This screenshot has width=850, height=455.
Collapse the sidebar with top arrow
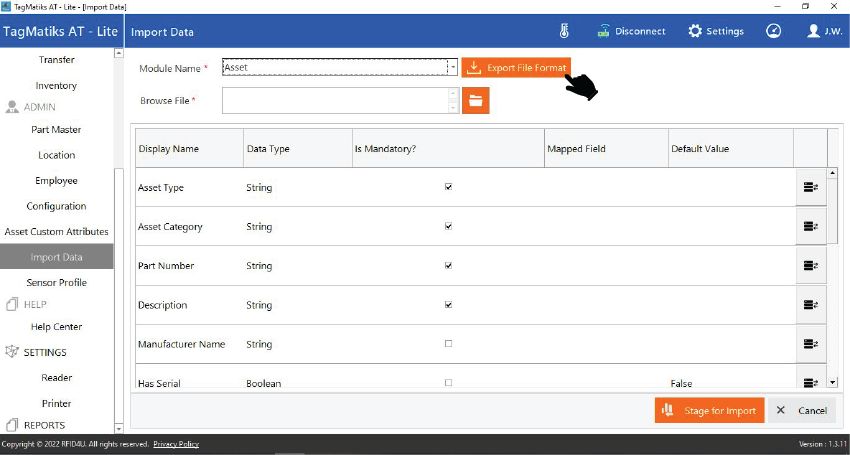click(120, 53)
